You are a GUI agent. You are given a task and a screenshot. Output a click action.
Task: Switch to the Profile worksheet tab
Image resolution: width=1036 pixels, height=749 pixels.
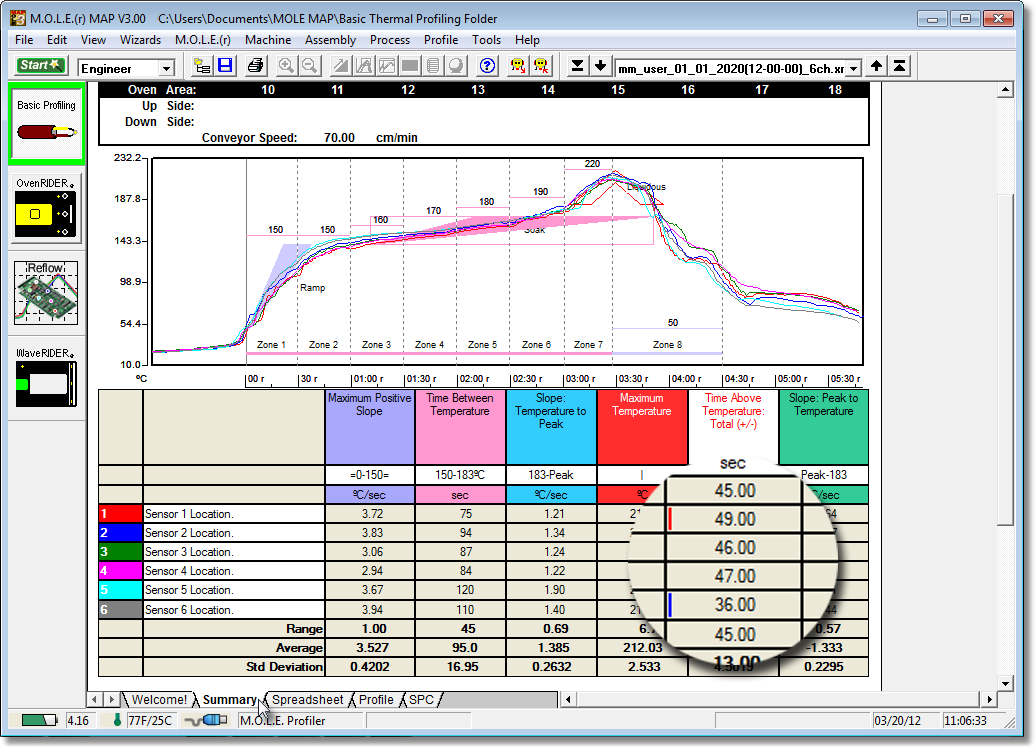(x=376, y=699)
